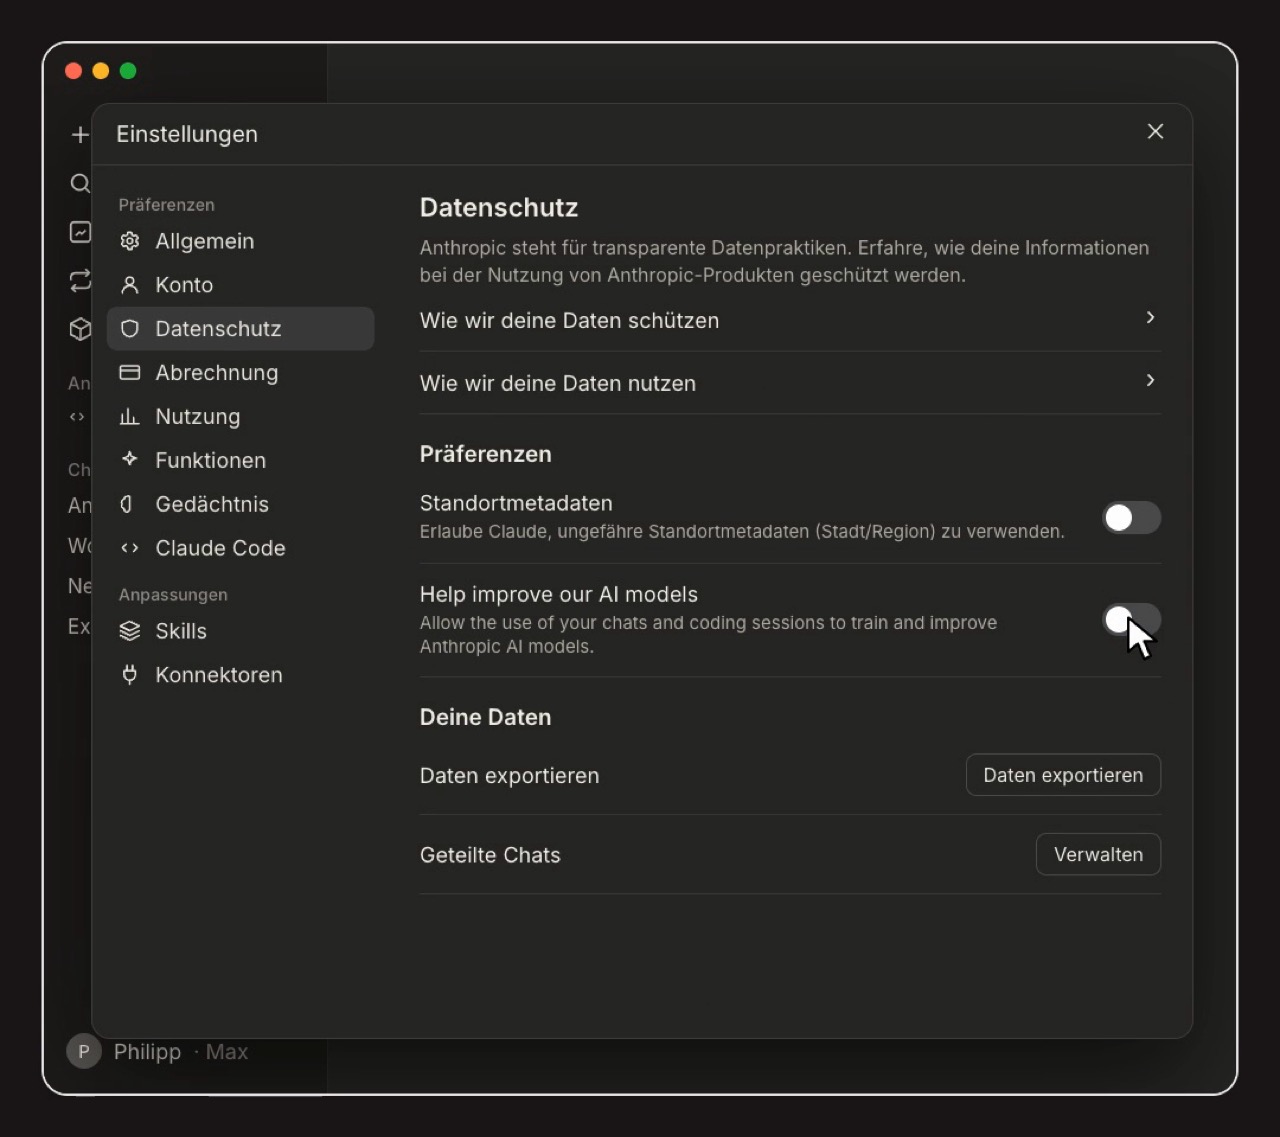
Task: Click the "Geteilte Chats" label
Action: point(490,855)
